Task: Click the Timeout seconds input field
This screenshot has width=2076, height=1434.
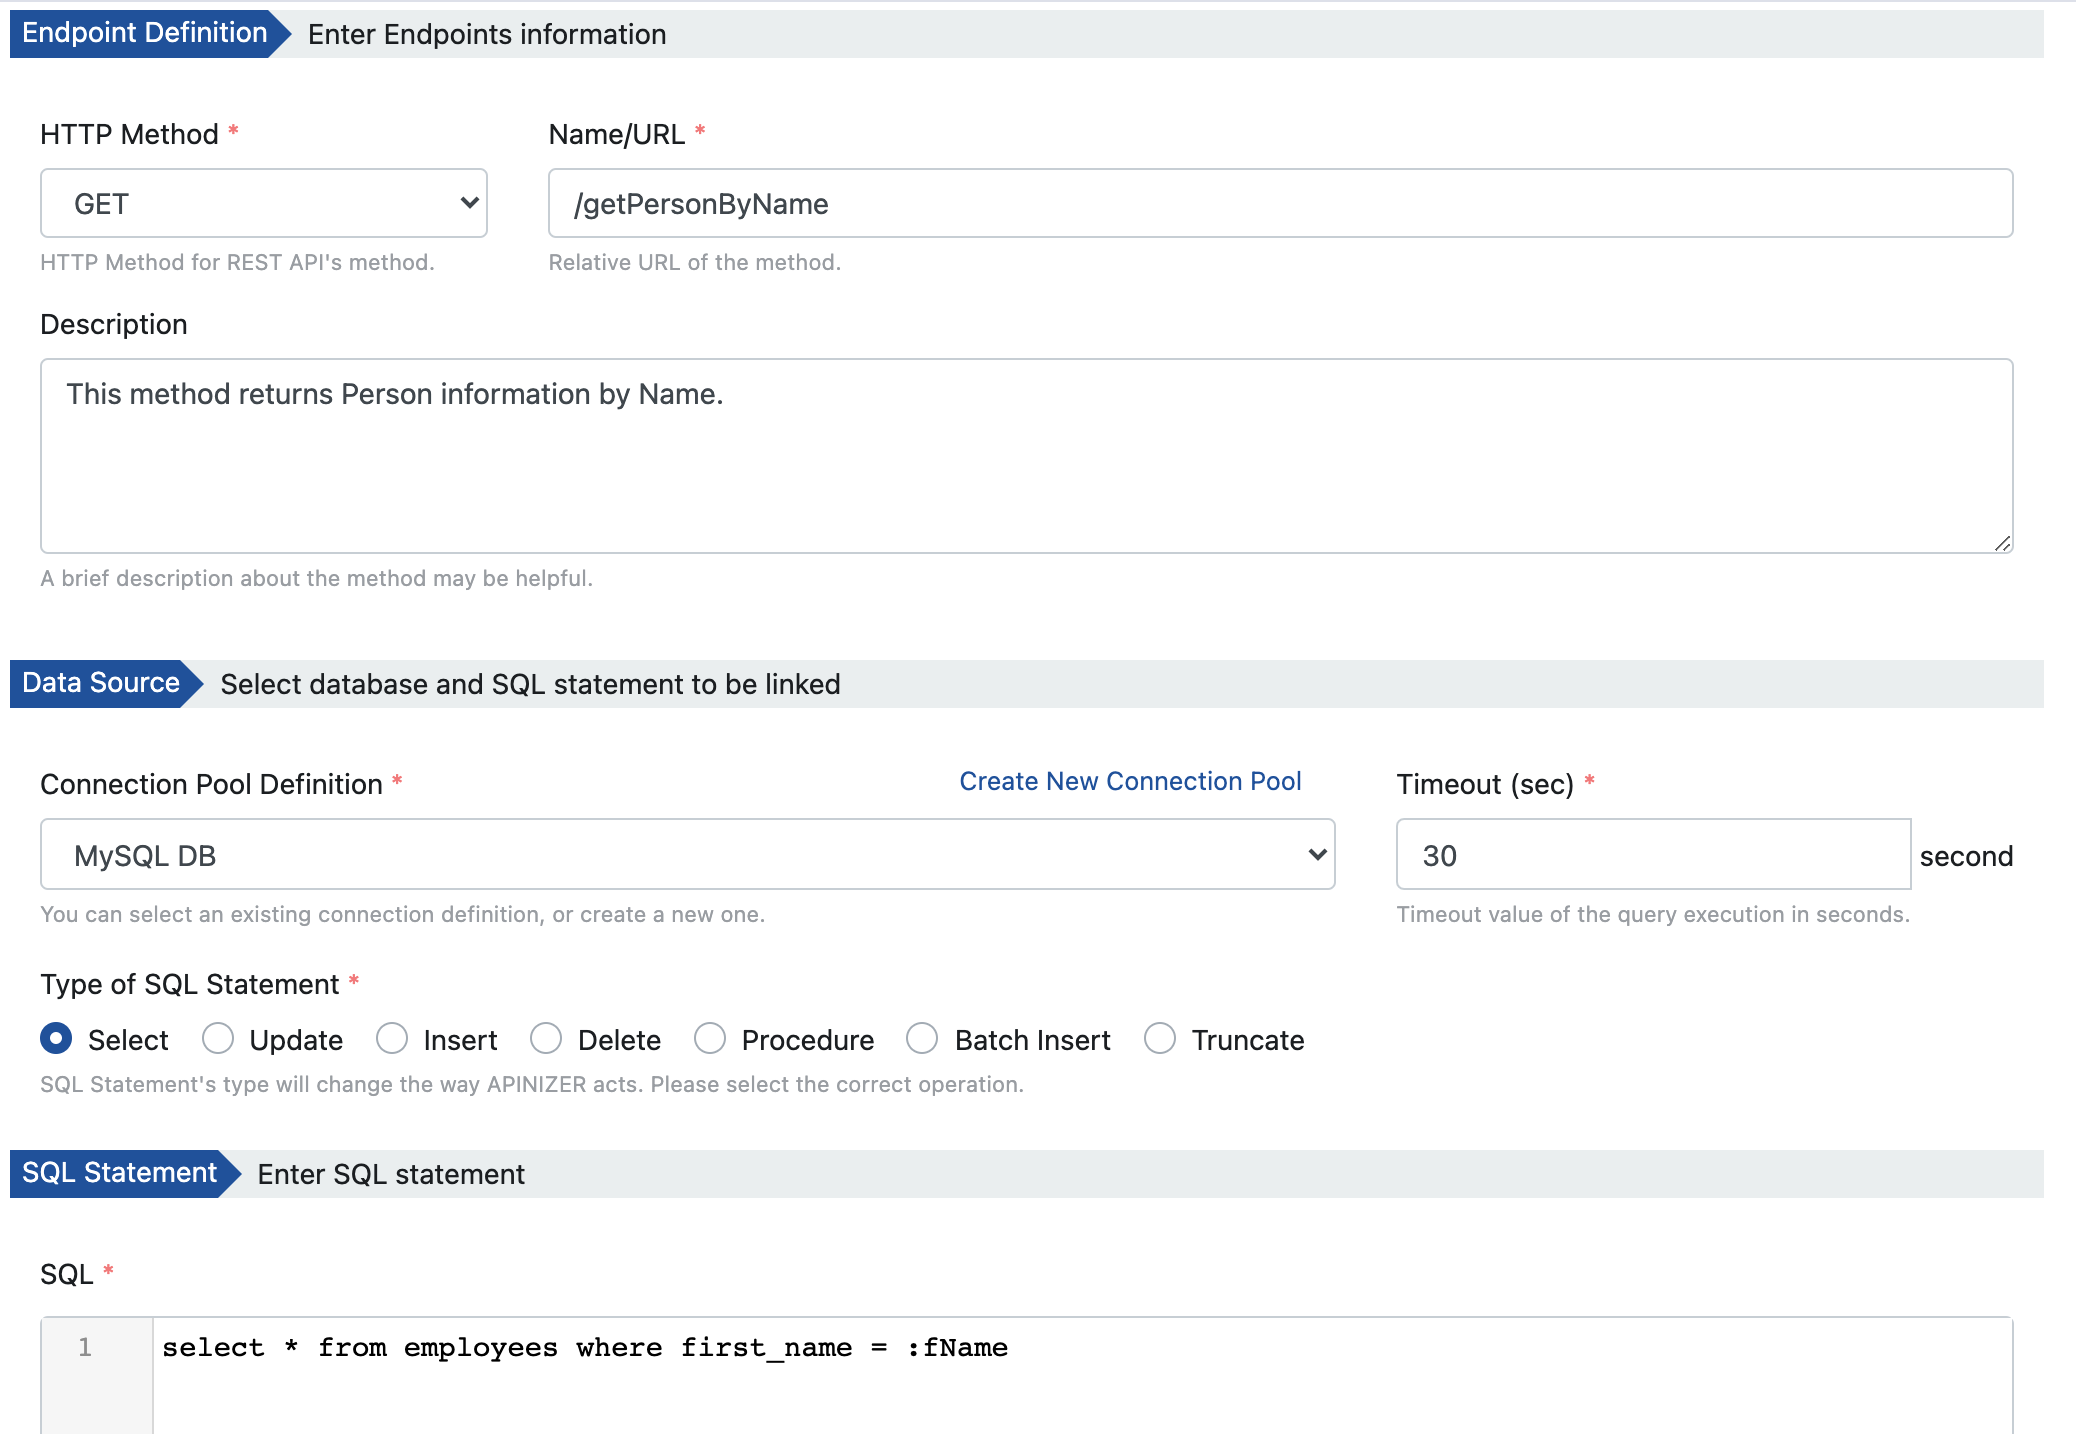Action: point(1652,855)
